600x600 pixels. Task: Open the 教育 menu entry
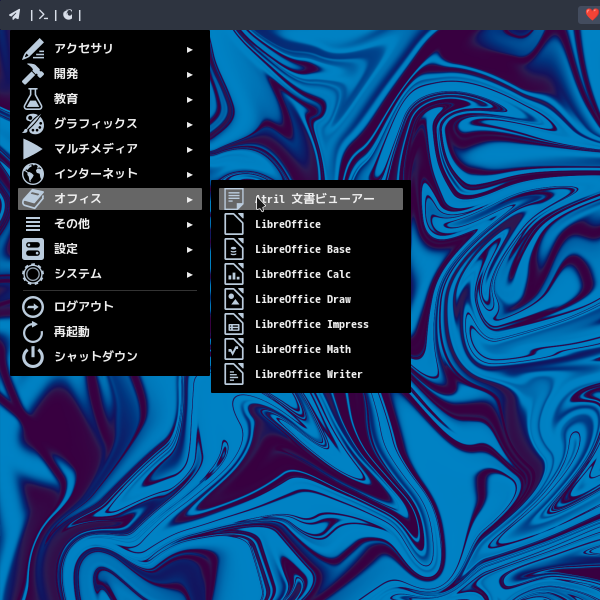pos(110,99)
